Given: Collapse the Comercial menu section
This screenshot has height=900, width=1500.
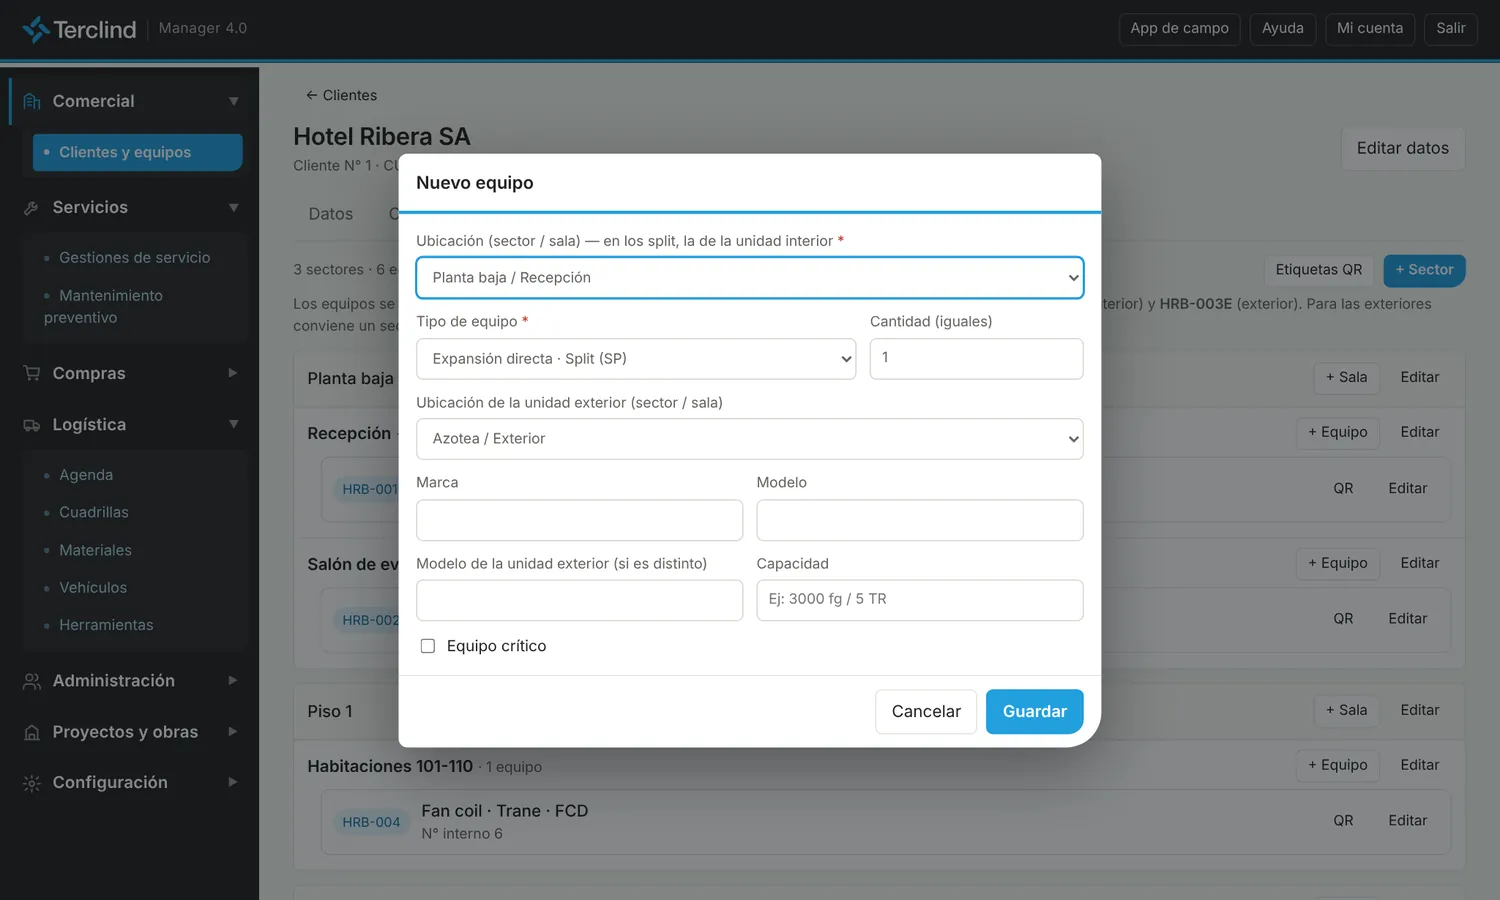Looking at the screenshot, I should [233, 101].
